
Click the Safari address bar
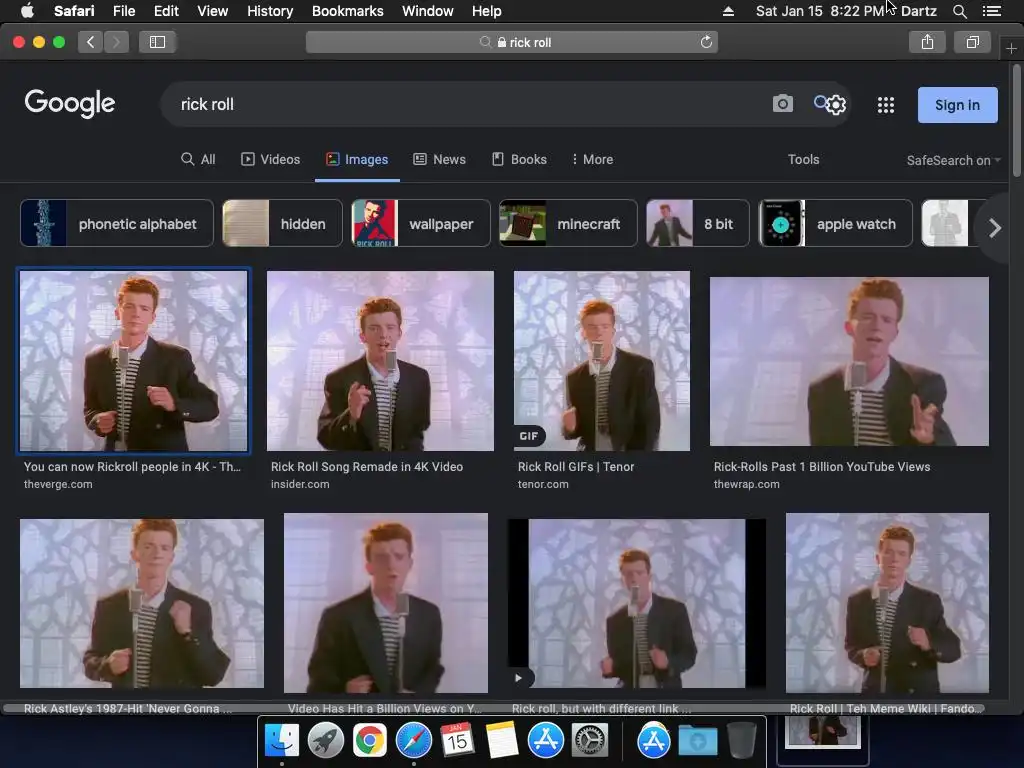512,42
